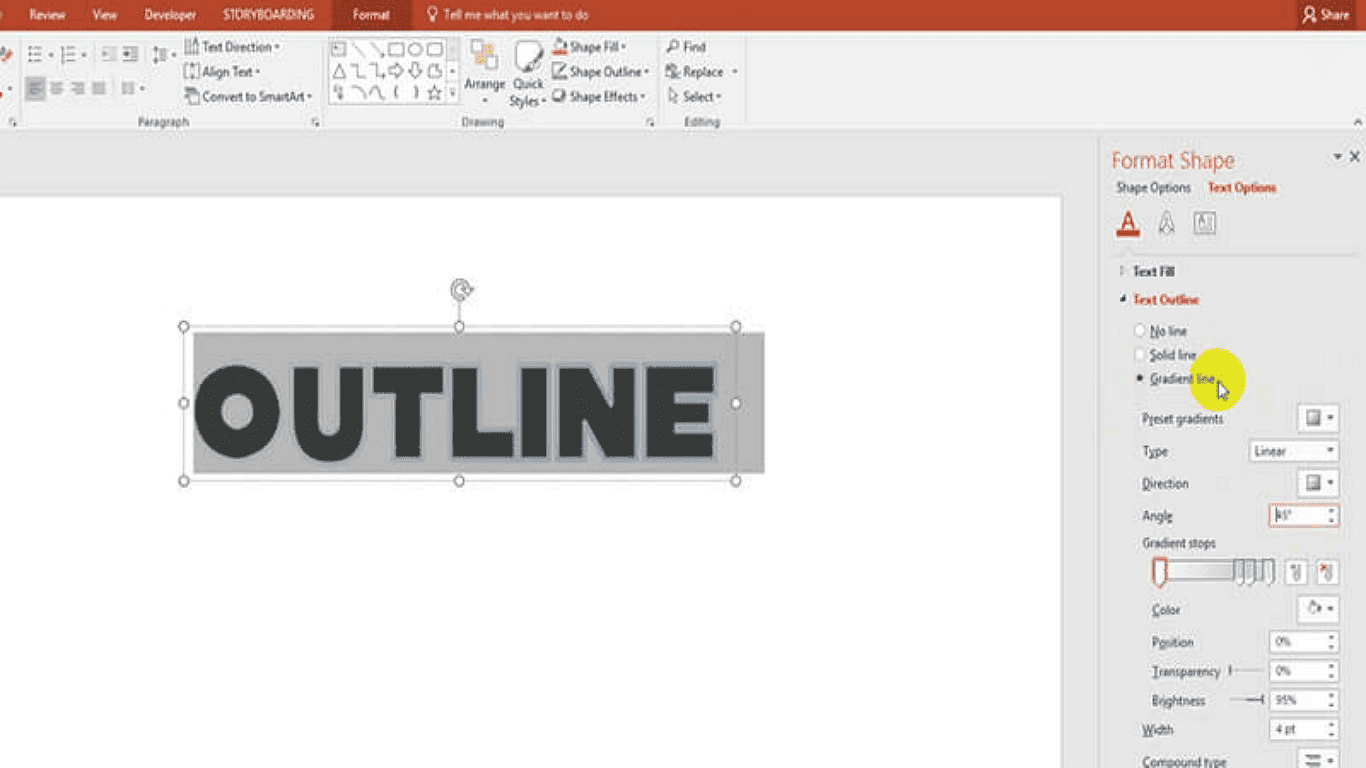Open the Shape Outline dropdown
1366x768 pixels.
pos(601,72)
